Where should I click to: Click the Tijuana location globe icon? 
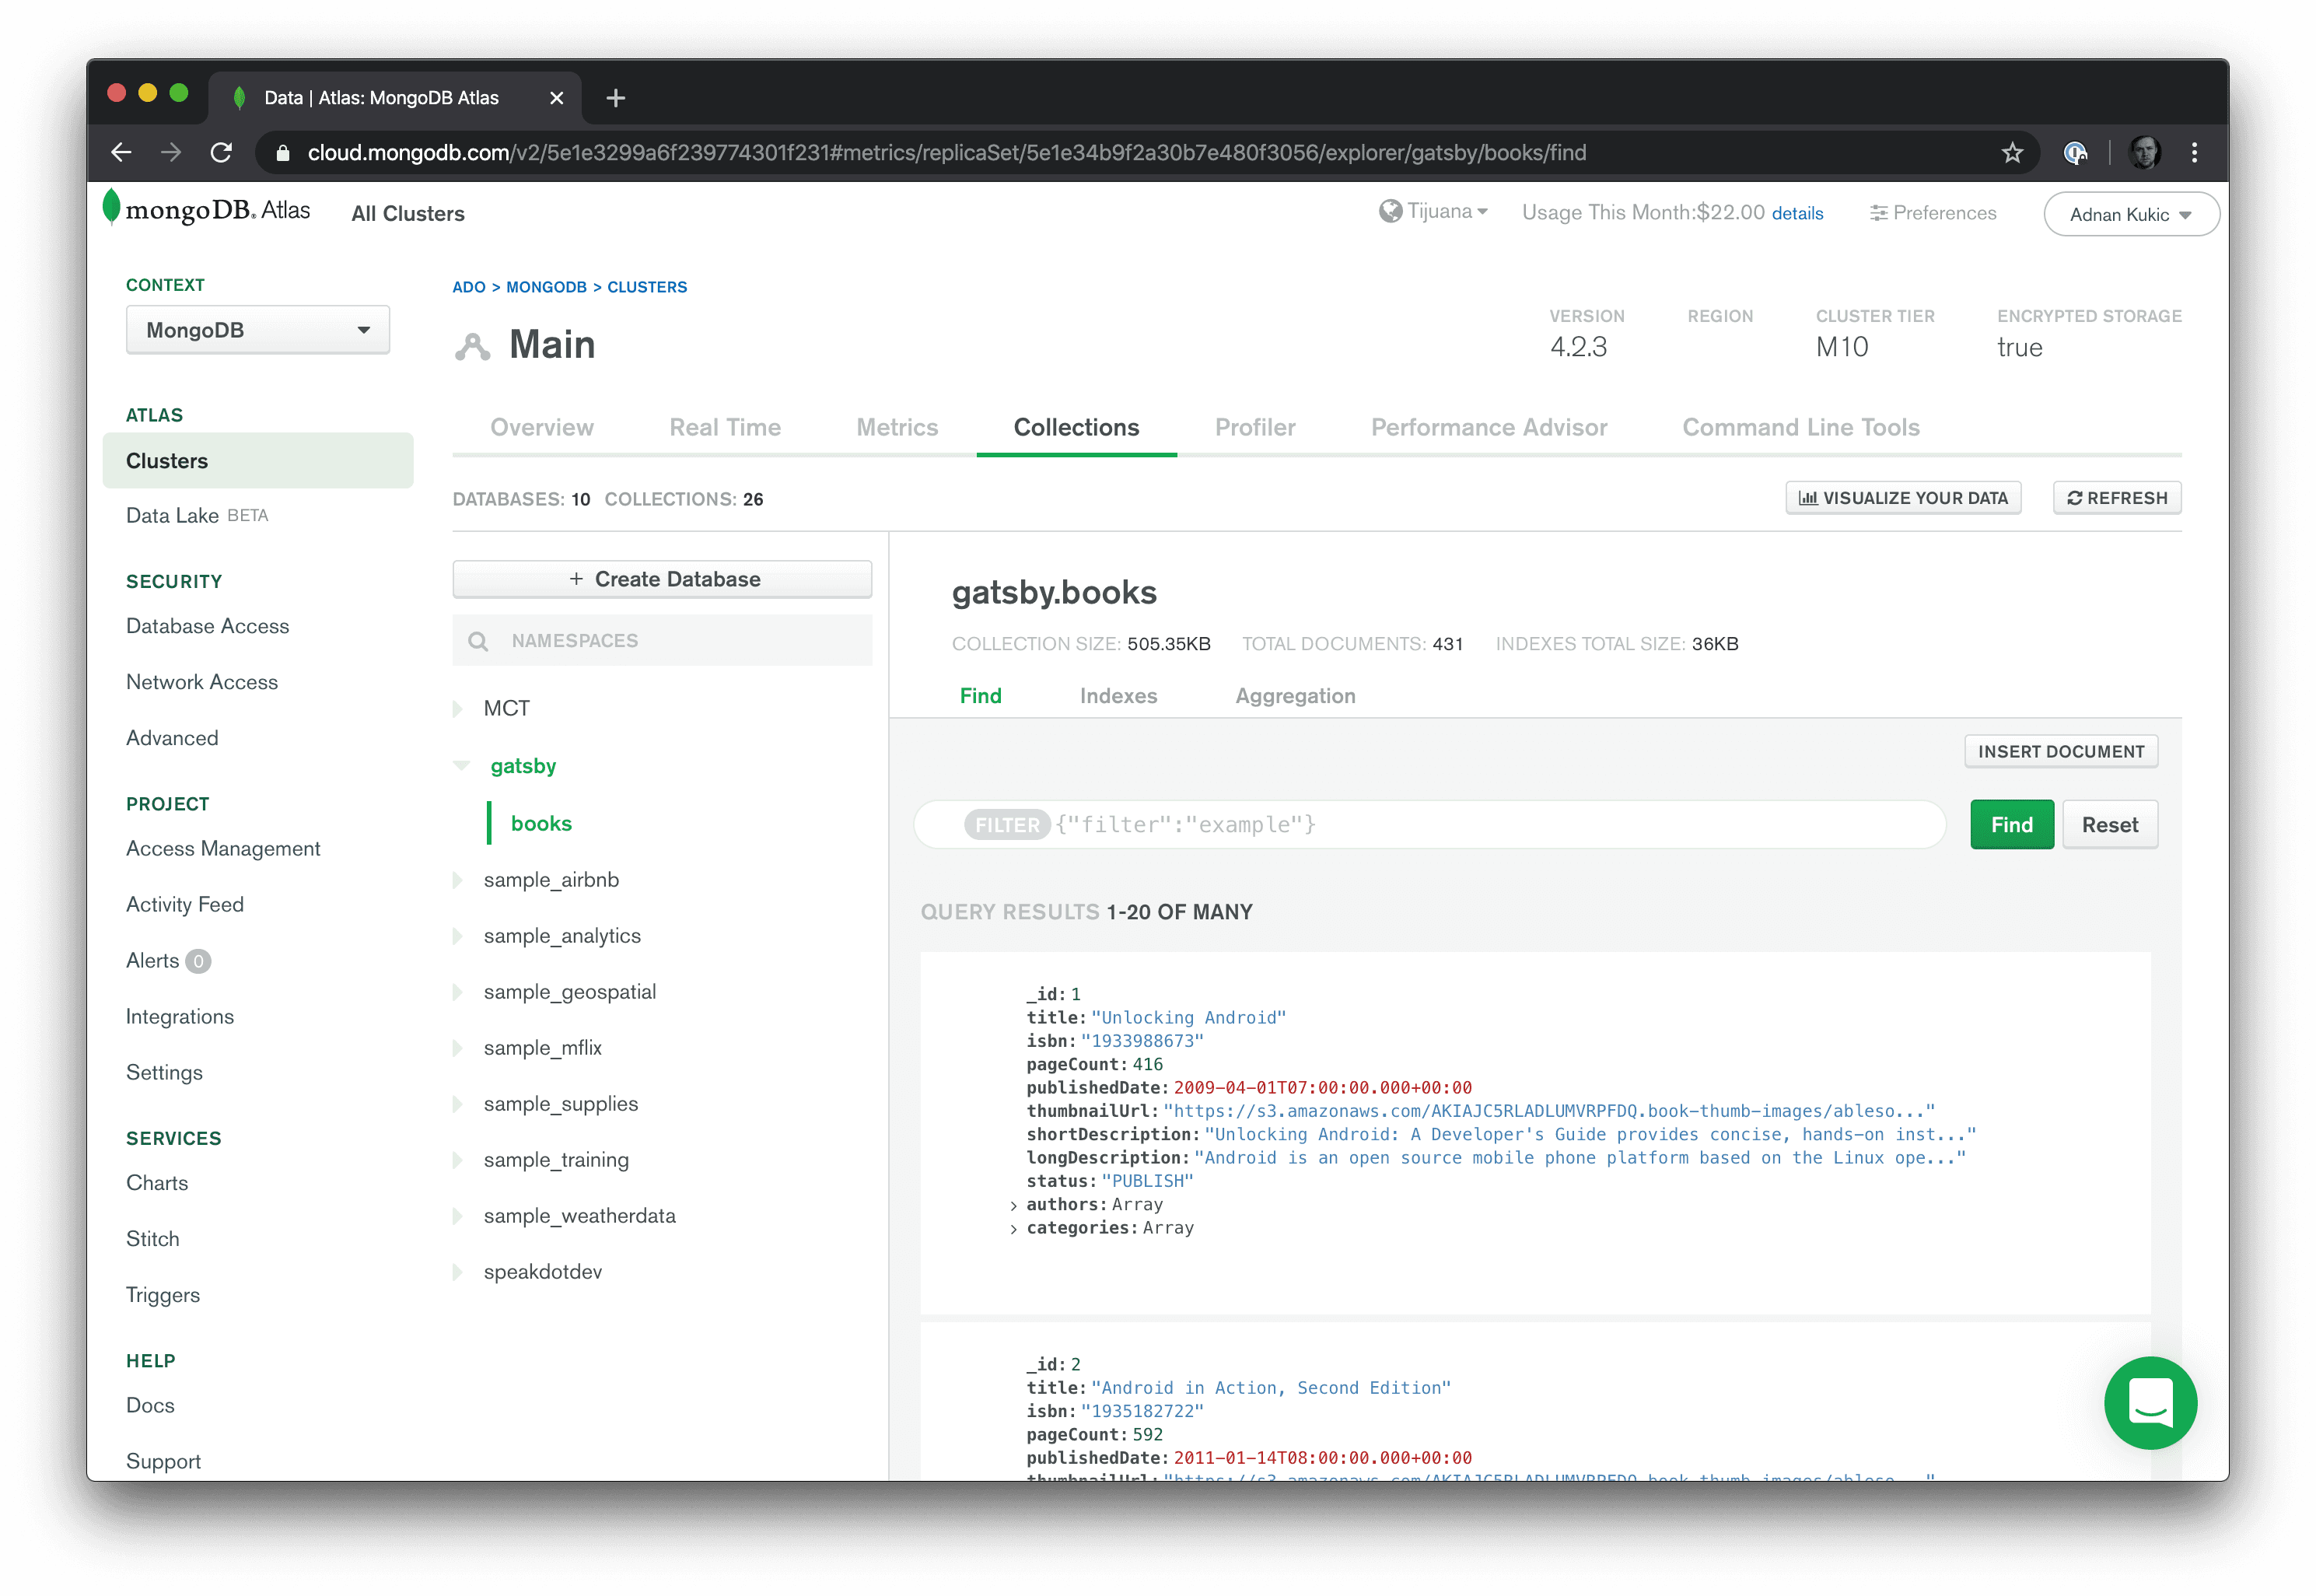coord(1391,213)
